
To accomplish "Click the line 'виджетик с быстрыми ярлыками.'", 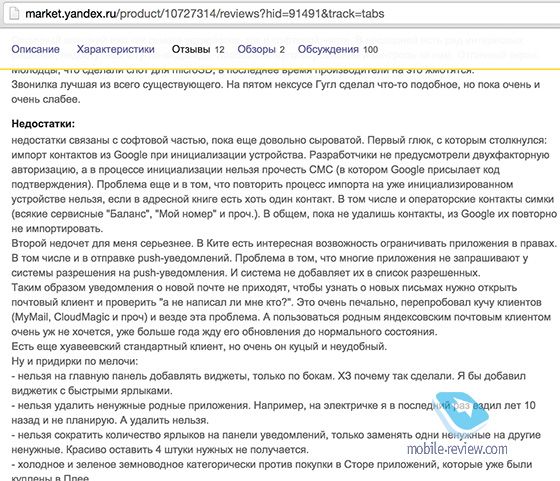I will click(92, 391).
